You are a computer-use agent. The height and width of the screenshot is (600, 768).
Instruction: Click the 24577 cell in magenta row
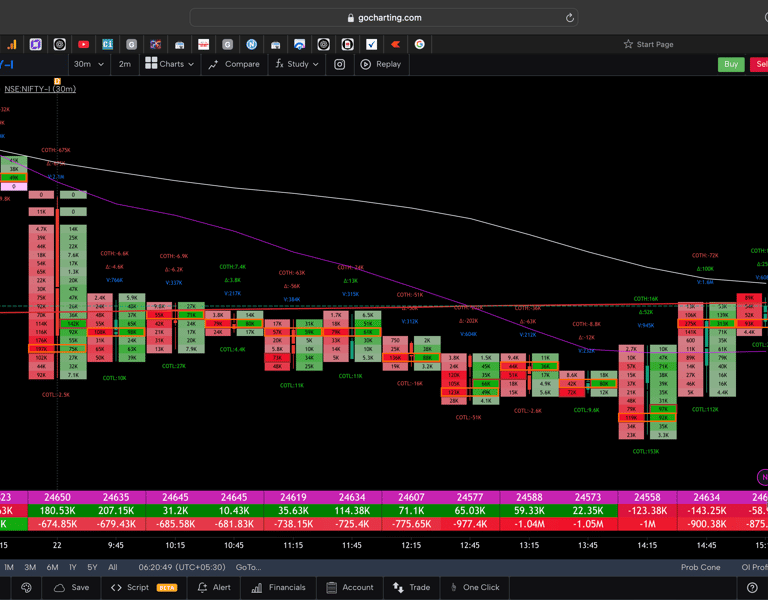[470, 497]
